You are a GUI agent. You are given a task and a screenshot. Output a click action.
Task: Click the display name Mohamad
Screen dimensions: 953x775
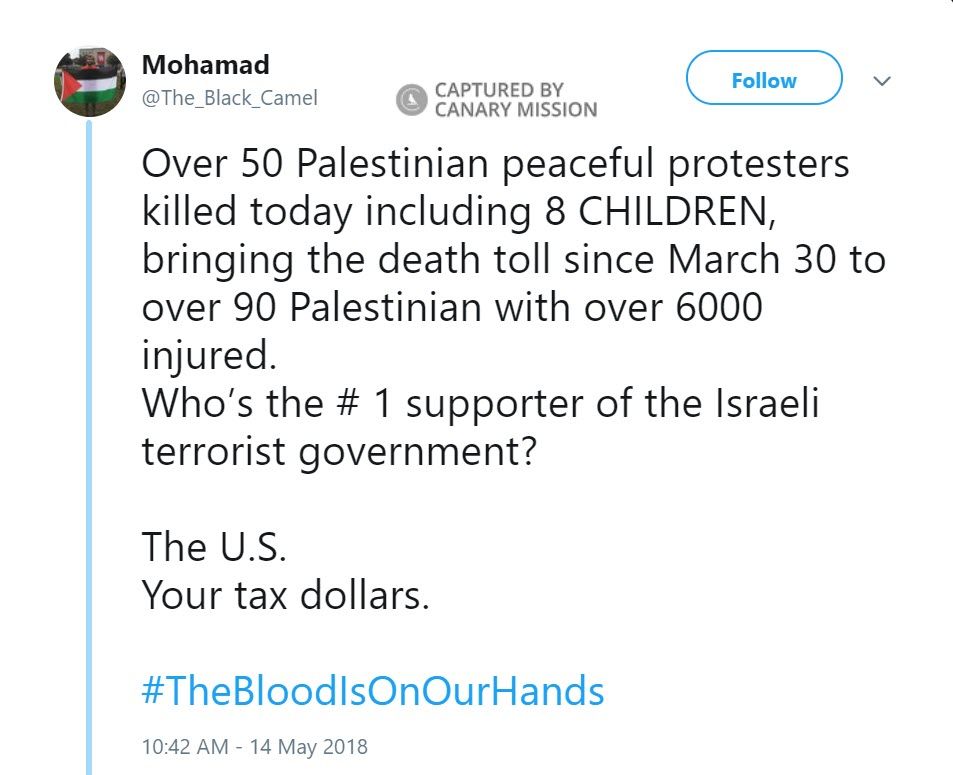click(206, 65)
